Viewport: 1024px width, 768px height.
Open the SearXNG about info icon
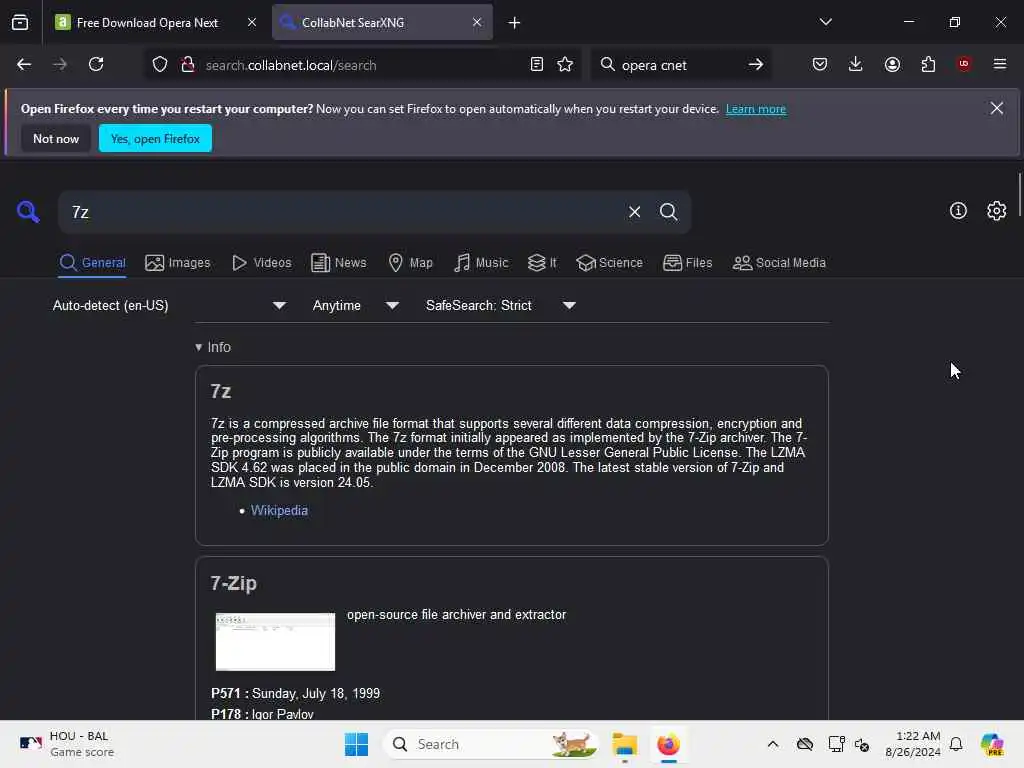tap(958, 211)
